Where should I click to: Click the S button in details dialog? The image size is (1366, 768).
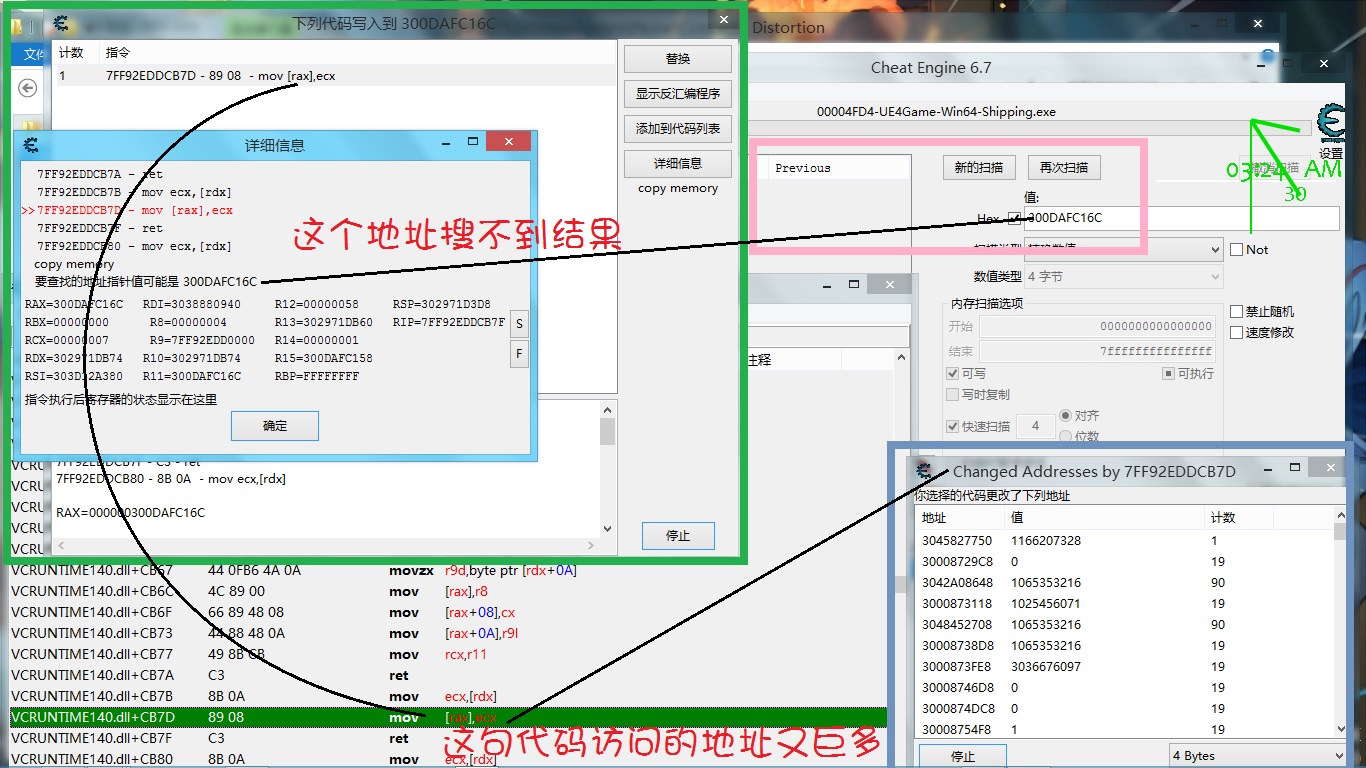tap(519, 323)
